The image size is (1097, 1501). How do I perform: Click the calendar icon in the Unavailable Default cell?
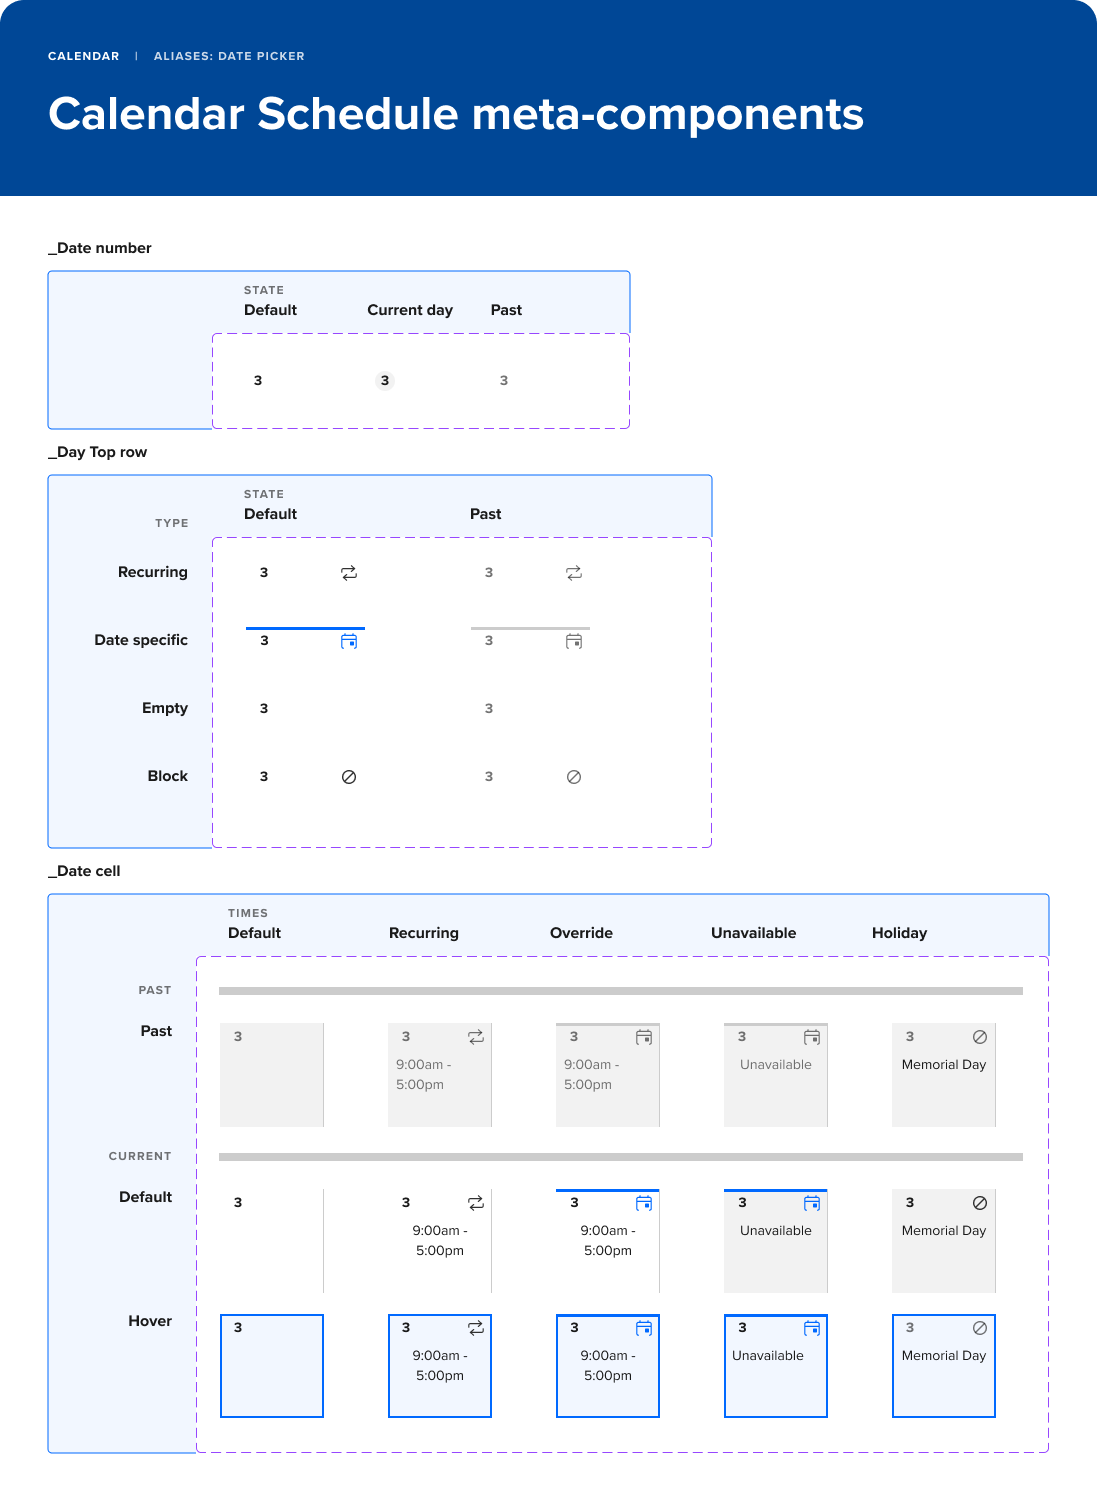tap(812, 1203)
